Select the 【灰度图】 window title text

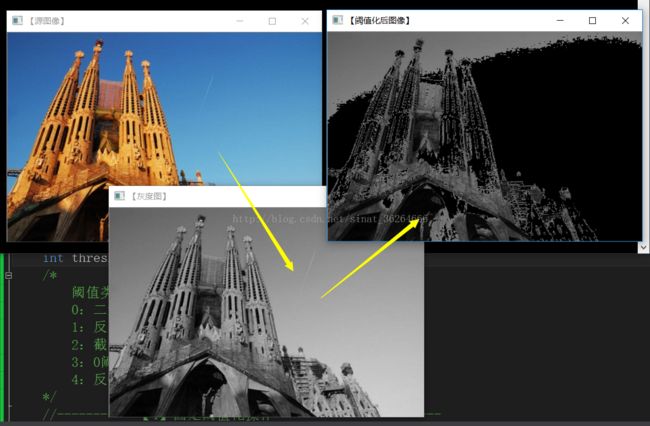pos(149,196)
